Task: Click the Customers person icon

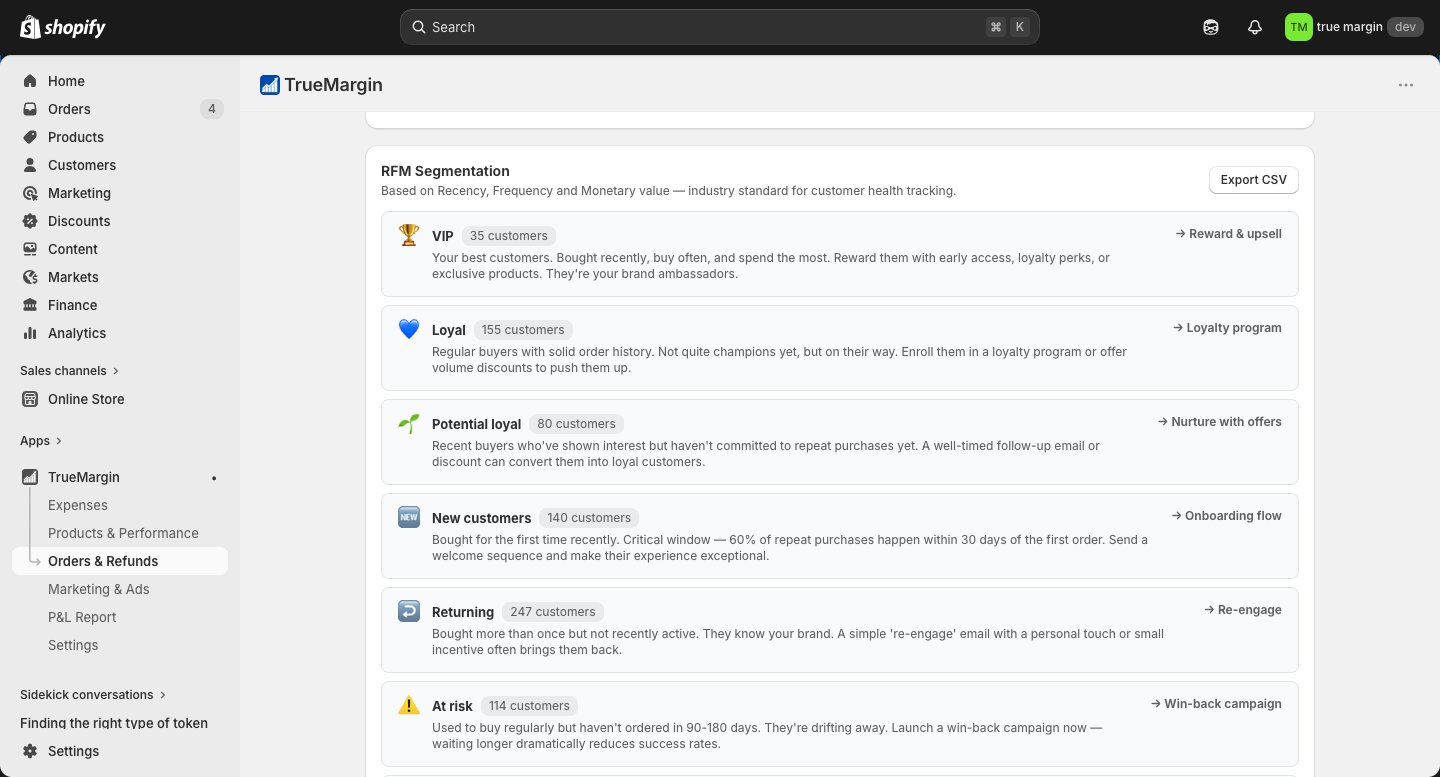Action: tap(30, 165)
